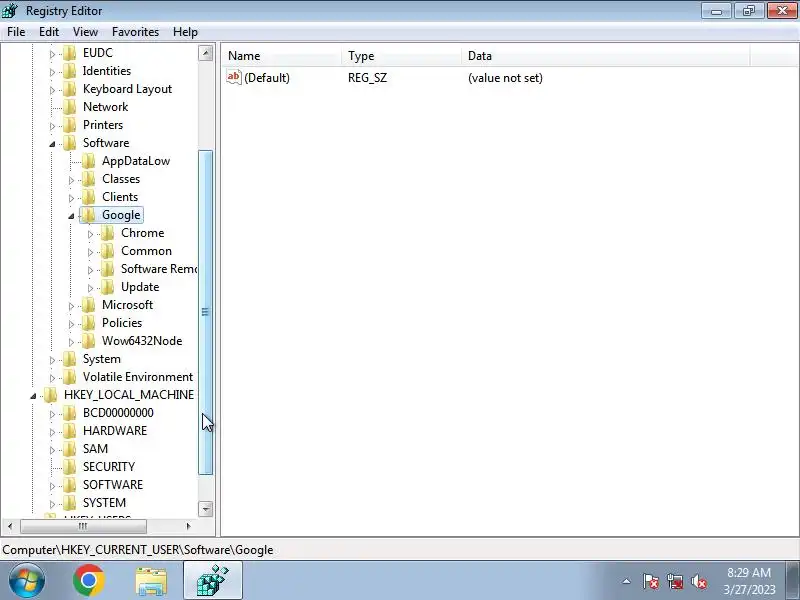Select the Common folder icon
The image size is (800, 600).
107,251
